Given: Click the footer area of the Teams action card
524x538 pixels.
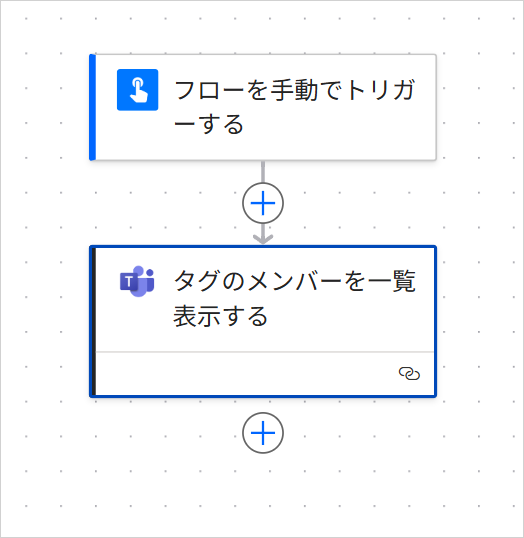Looking at the screenshot, I should [x=265, y=374].
